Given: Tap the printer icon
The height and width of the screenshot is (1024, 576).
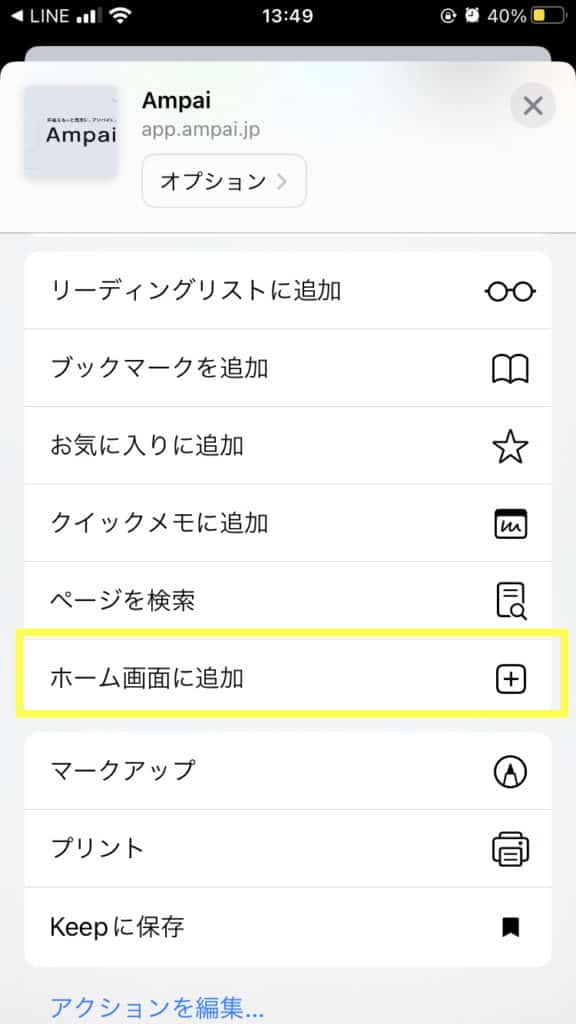Looking at the screenshot, I should [x=510, y=849].
